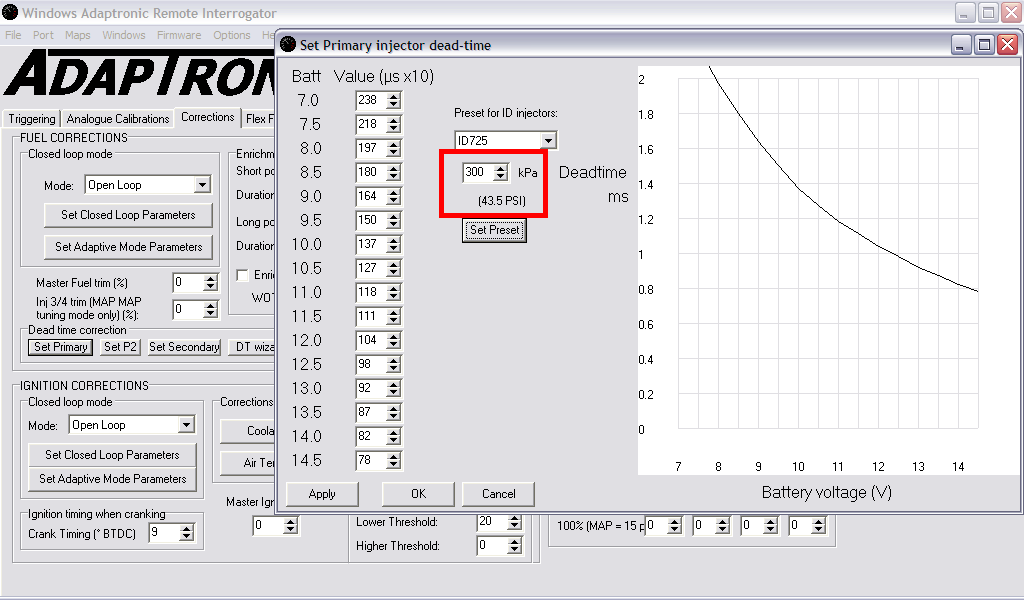Viewport: 1024px width, 600px height.
Task: Open the ID injectors preset dropdown
Action: point(547,141)
